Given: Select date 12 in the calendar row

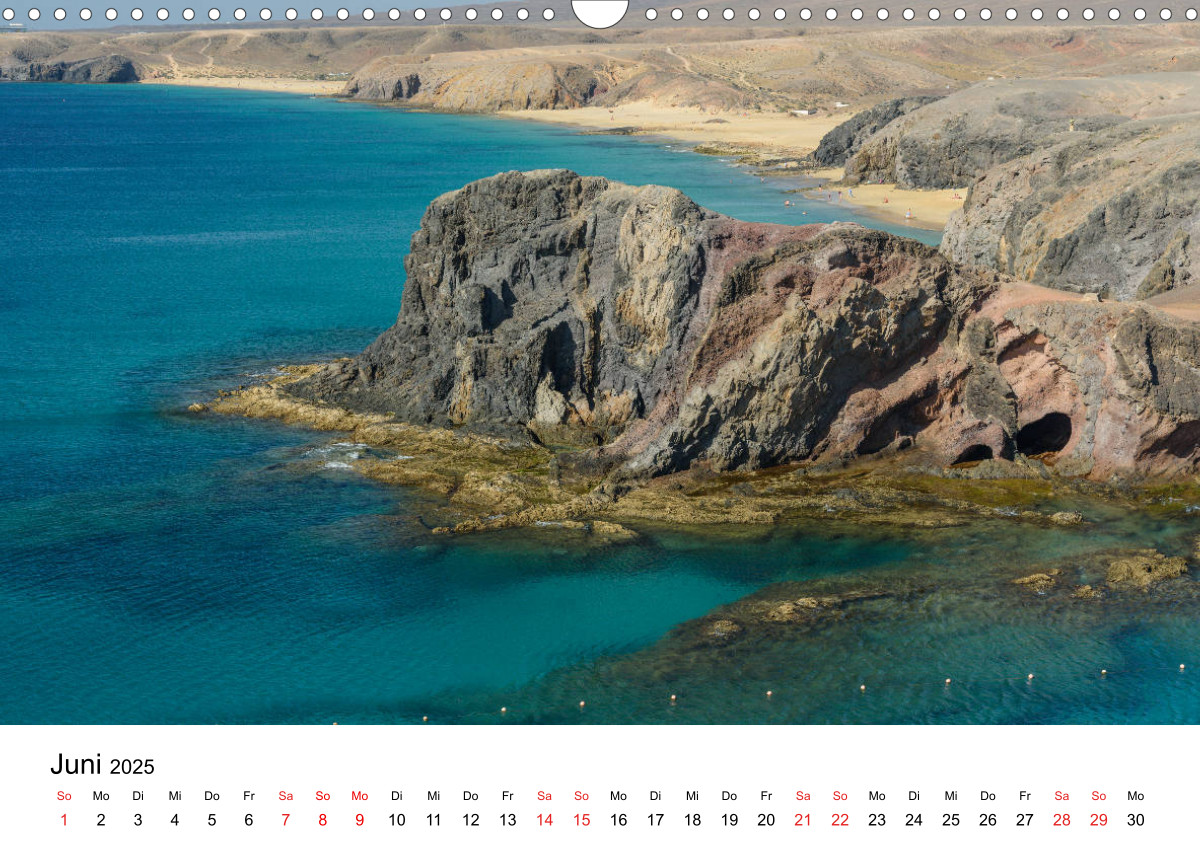Looking at the screenshot, I should [x=471, y=820].
